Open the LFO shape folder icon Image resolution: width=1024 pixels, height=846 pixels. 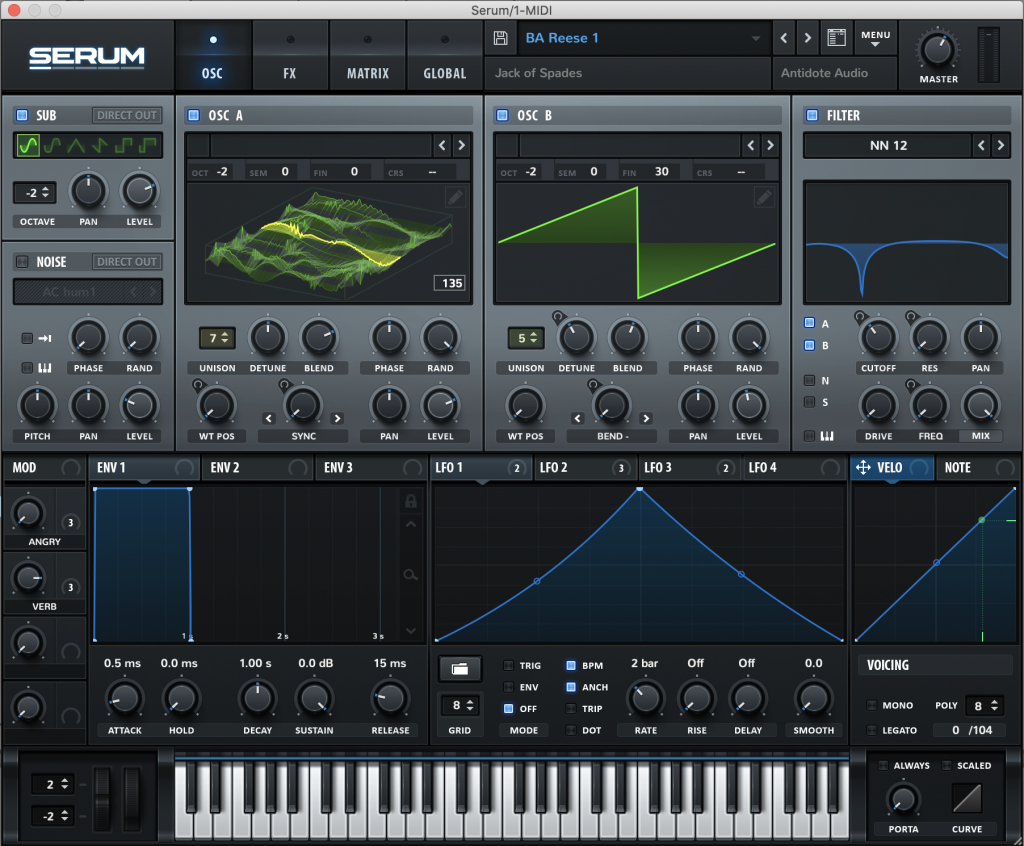tap(460, 668)
